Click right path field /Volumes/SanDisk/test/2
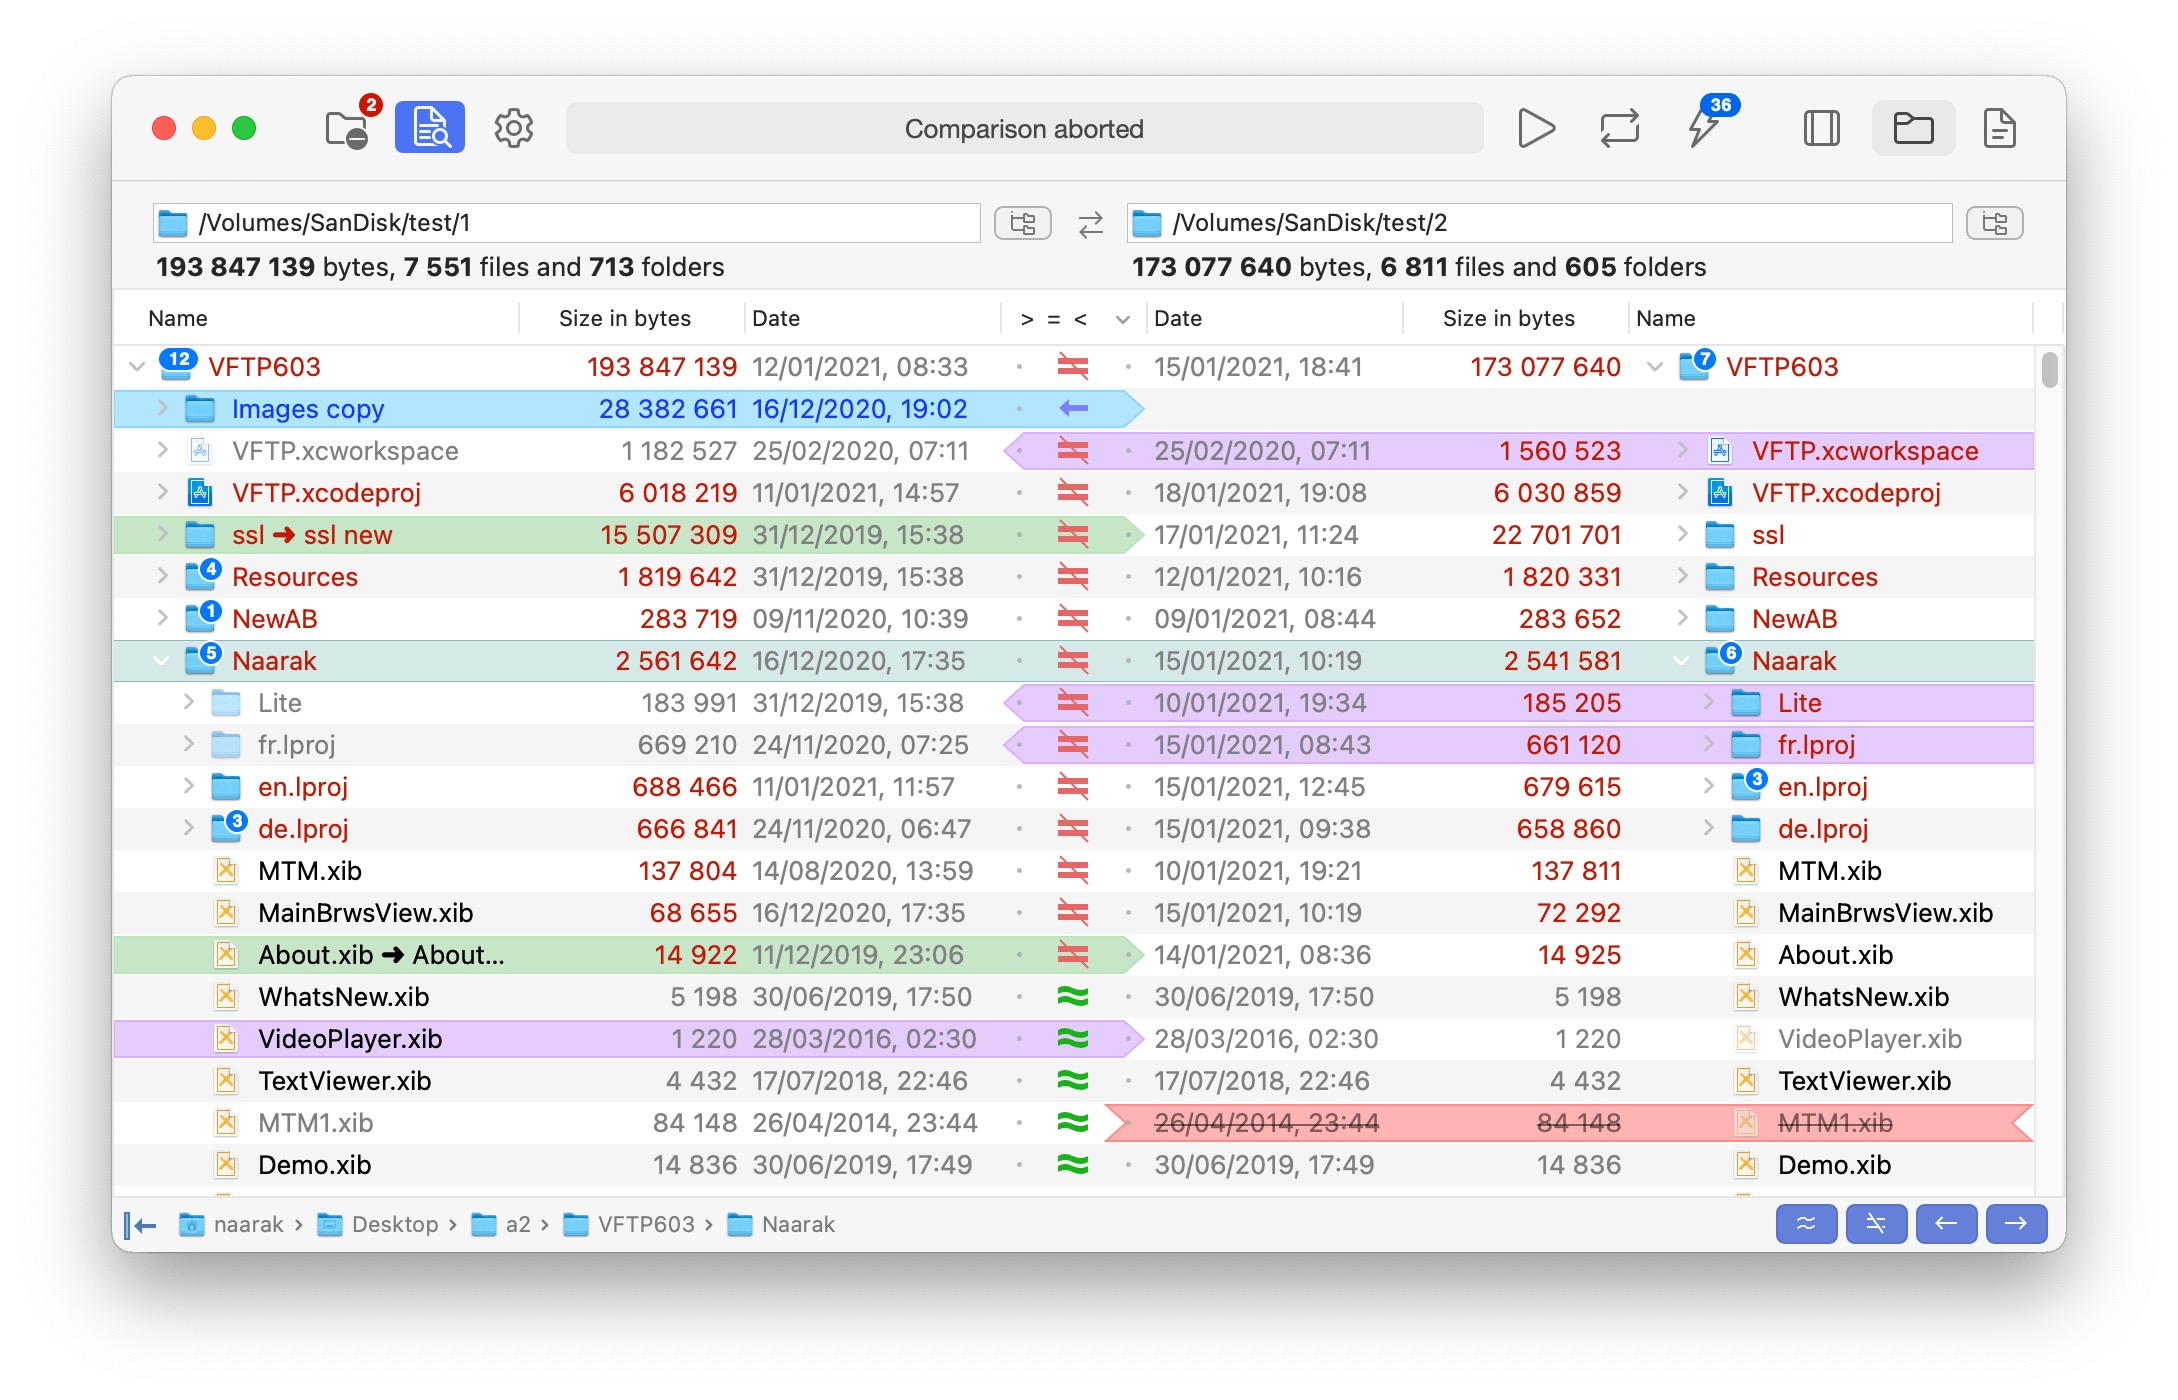Image resolution: width=2178 pixels, height=1400 pixels. (x=1539, y=223)
